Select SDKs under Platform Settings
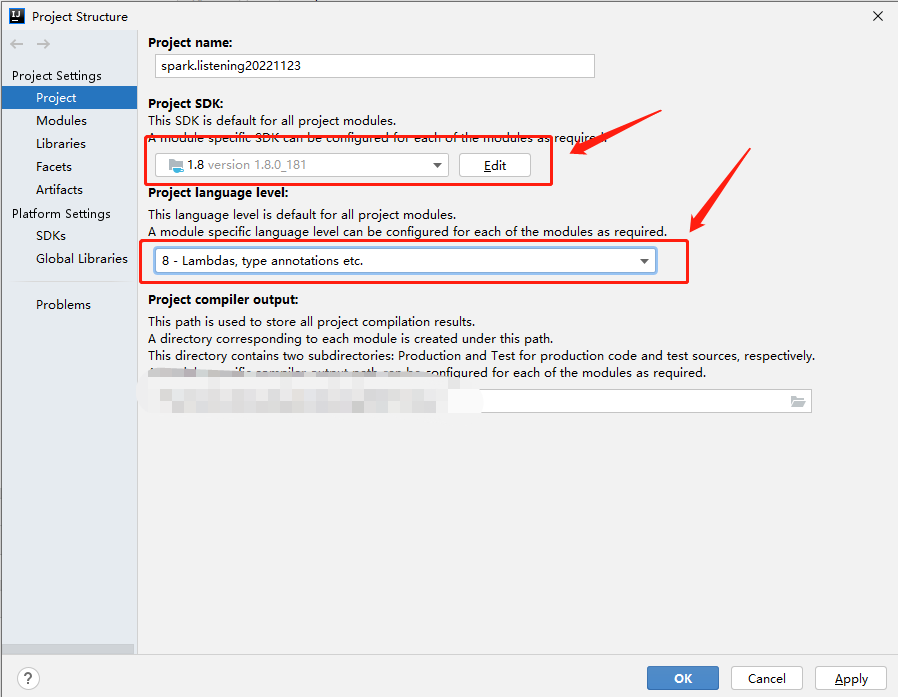Screen dimensions: 898x697 click(x=51, y=236)
